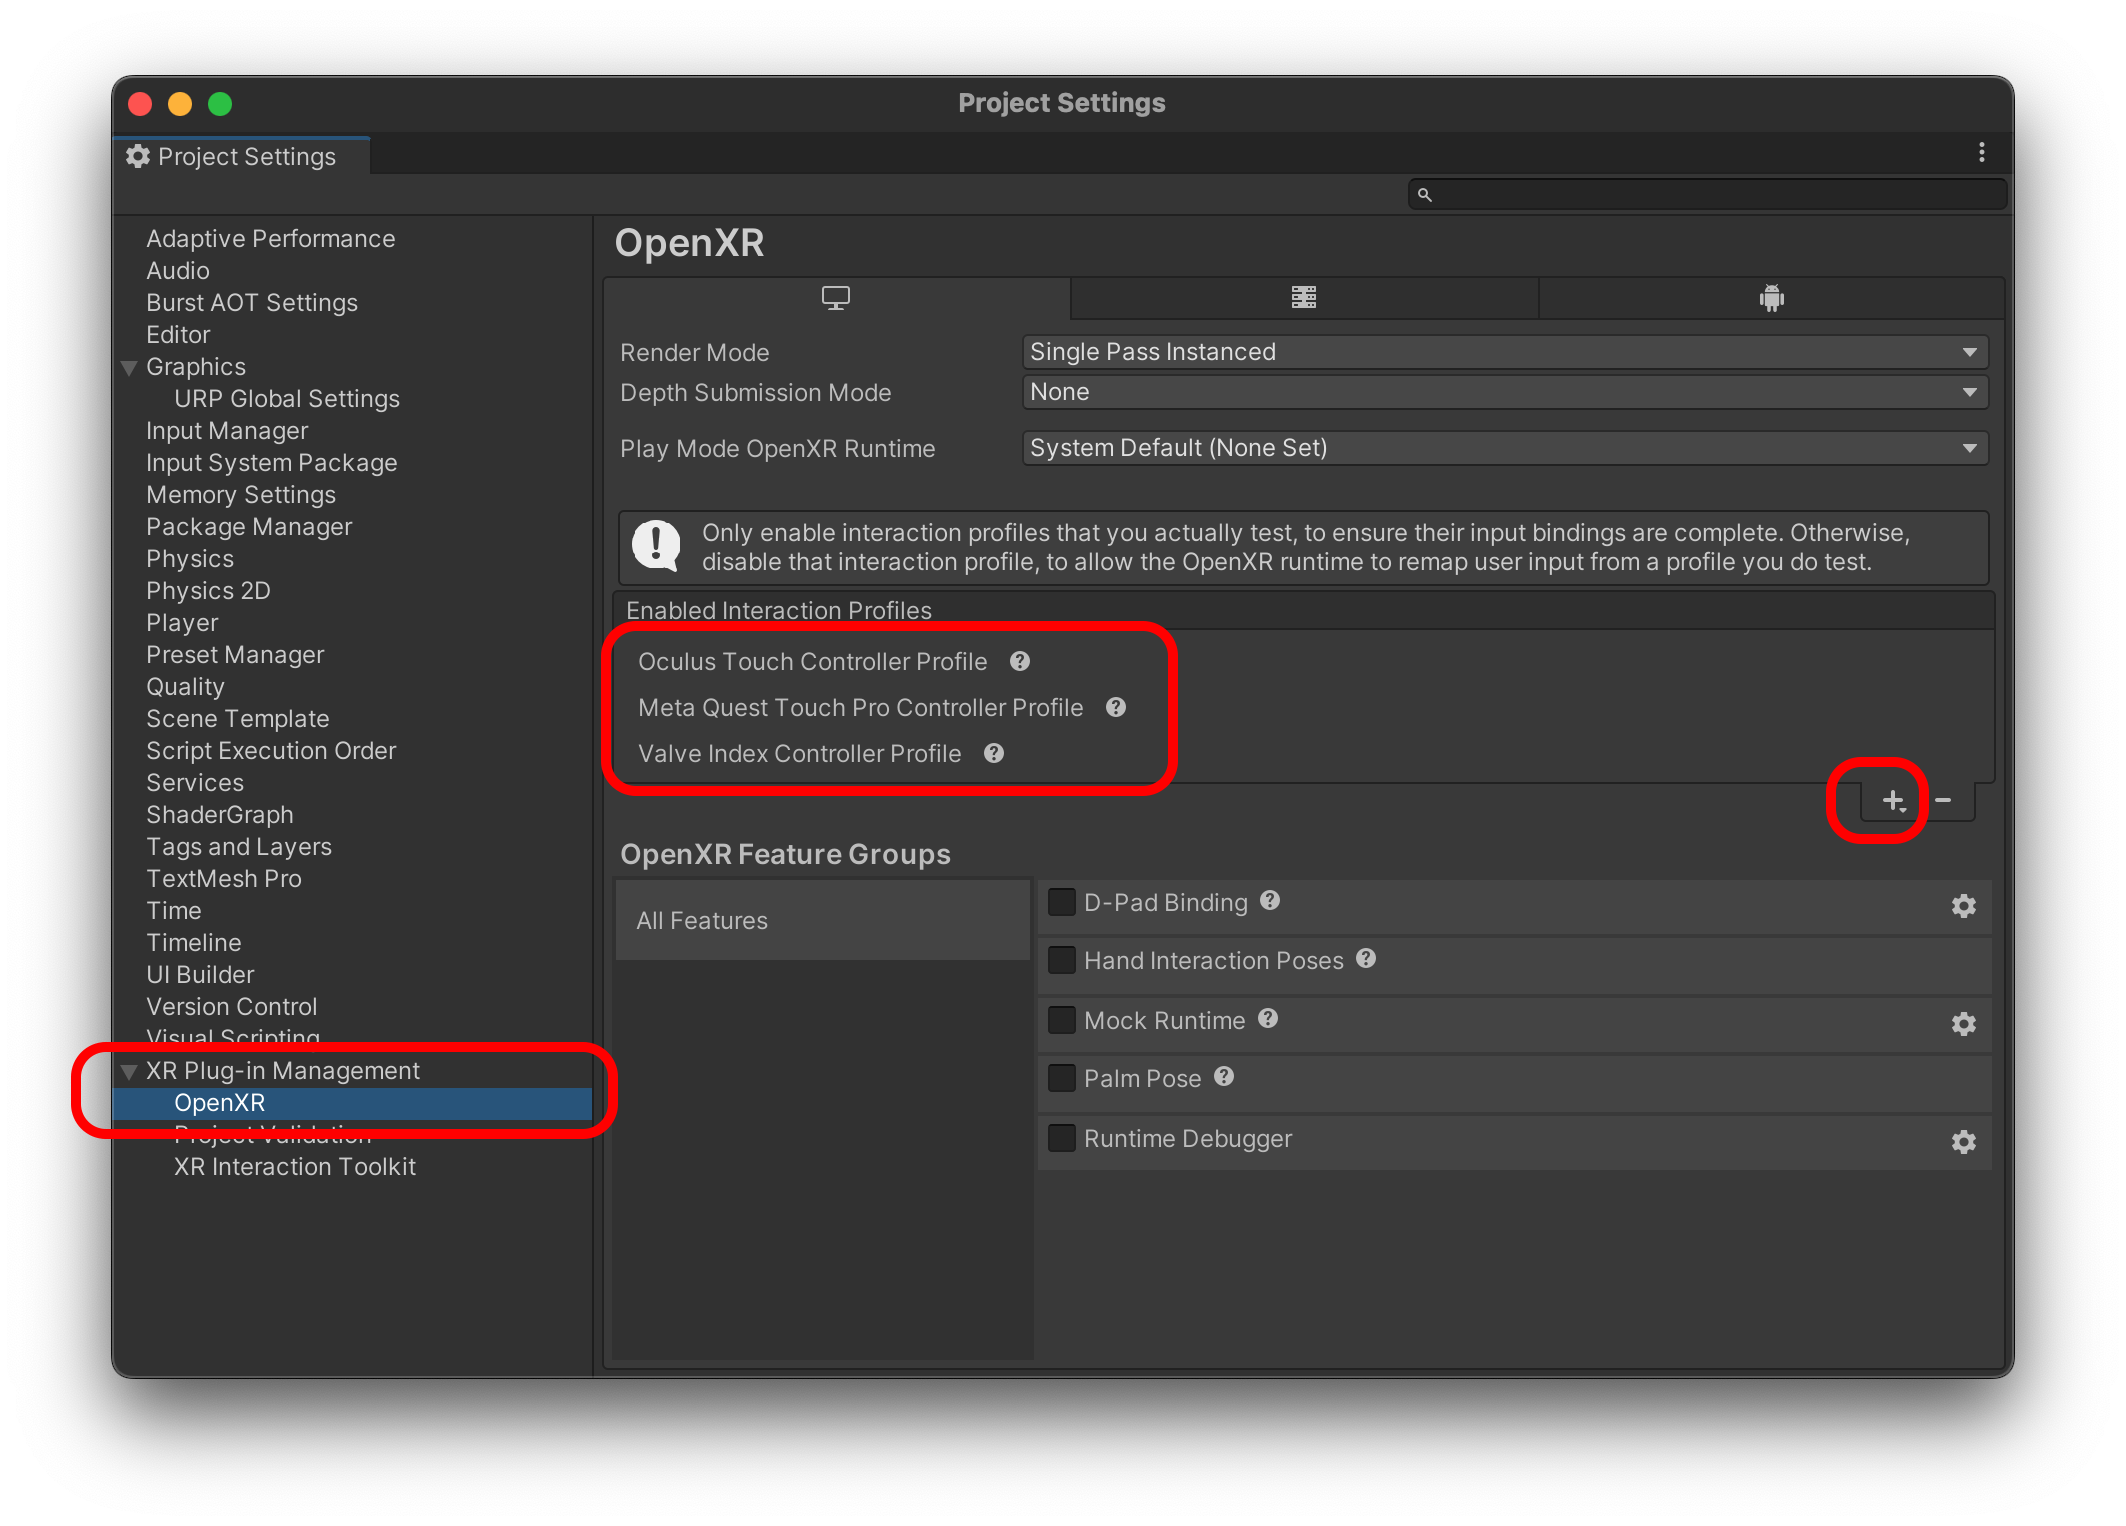Enable the Hand Interaction Poses checkbox

[1061, 961]
